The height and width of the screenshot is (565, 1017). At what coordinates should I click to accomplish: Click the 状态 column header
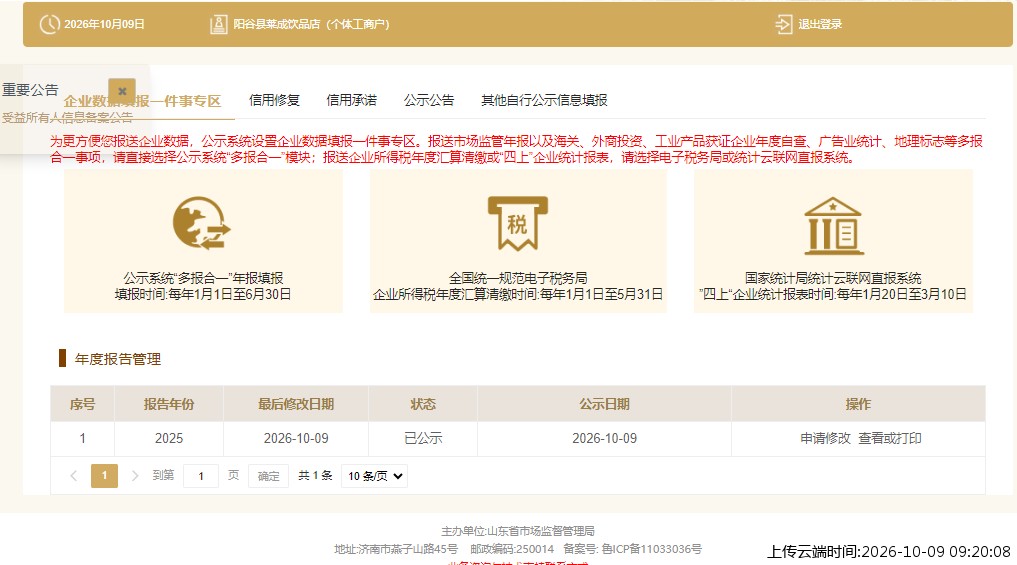click(423, 404)
